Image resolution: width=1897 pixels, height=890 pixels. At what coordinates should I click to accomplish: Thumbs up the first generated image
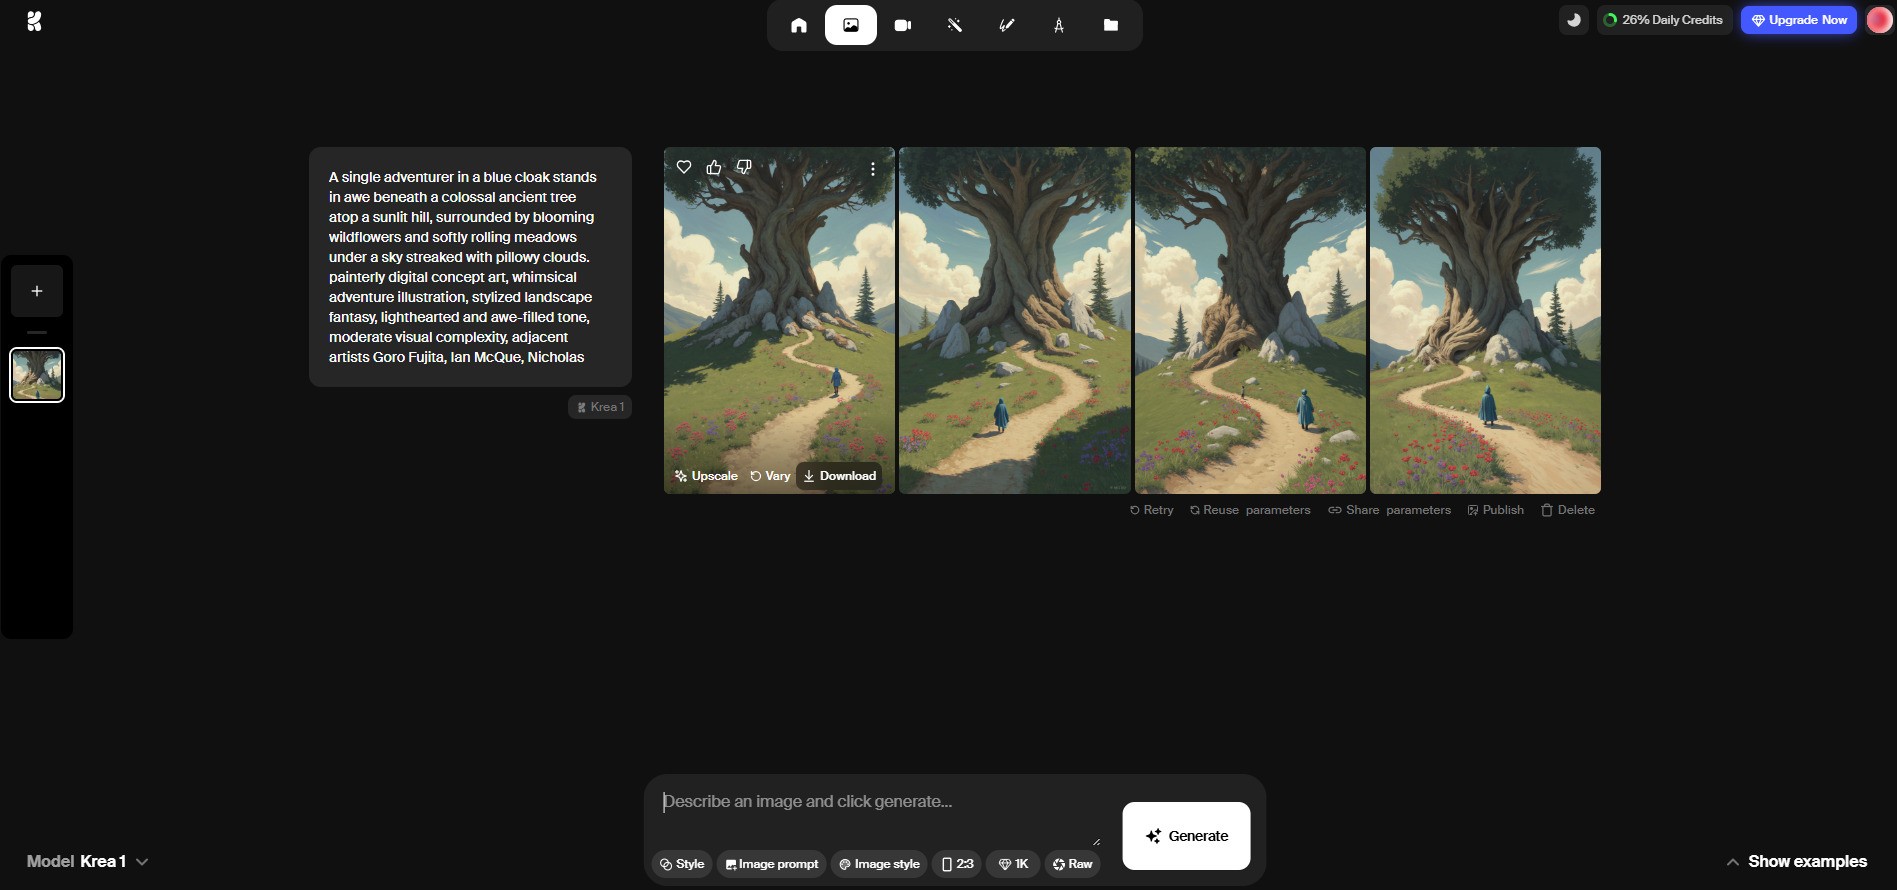point(714,167)
